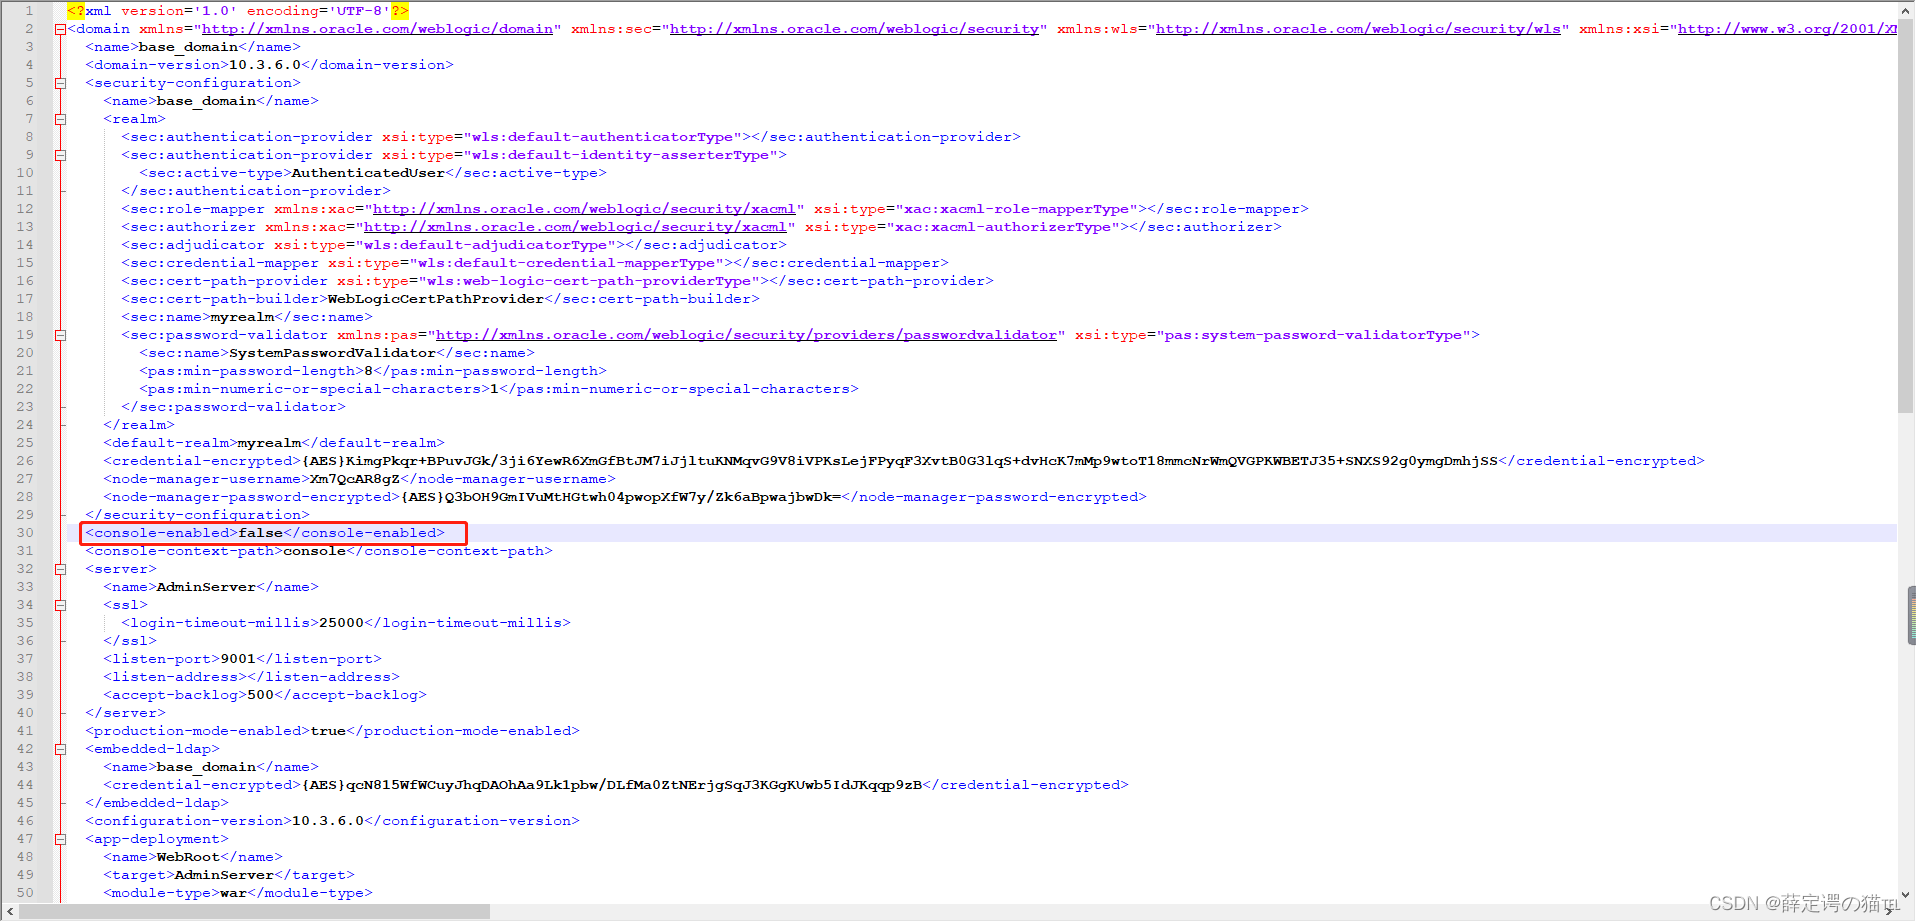Image resolution: width=1916 pixels, height=922 pixels.
Task: Collapse the server fold marker on line 32
Action: point(60,569)
